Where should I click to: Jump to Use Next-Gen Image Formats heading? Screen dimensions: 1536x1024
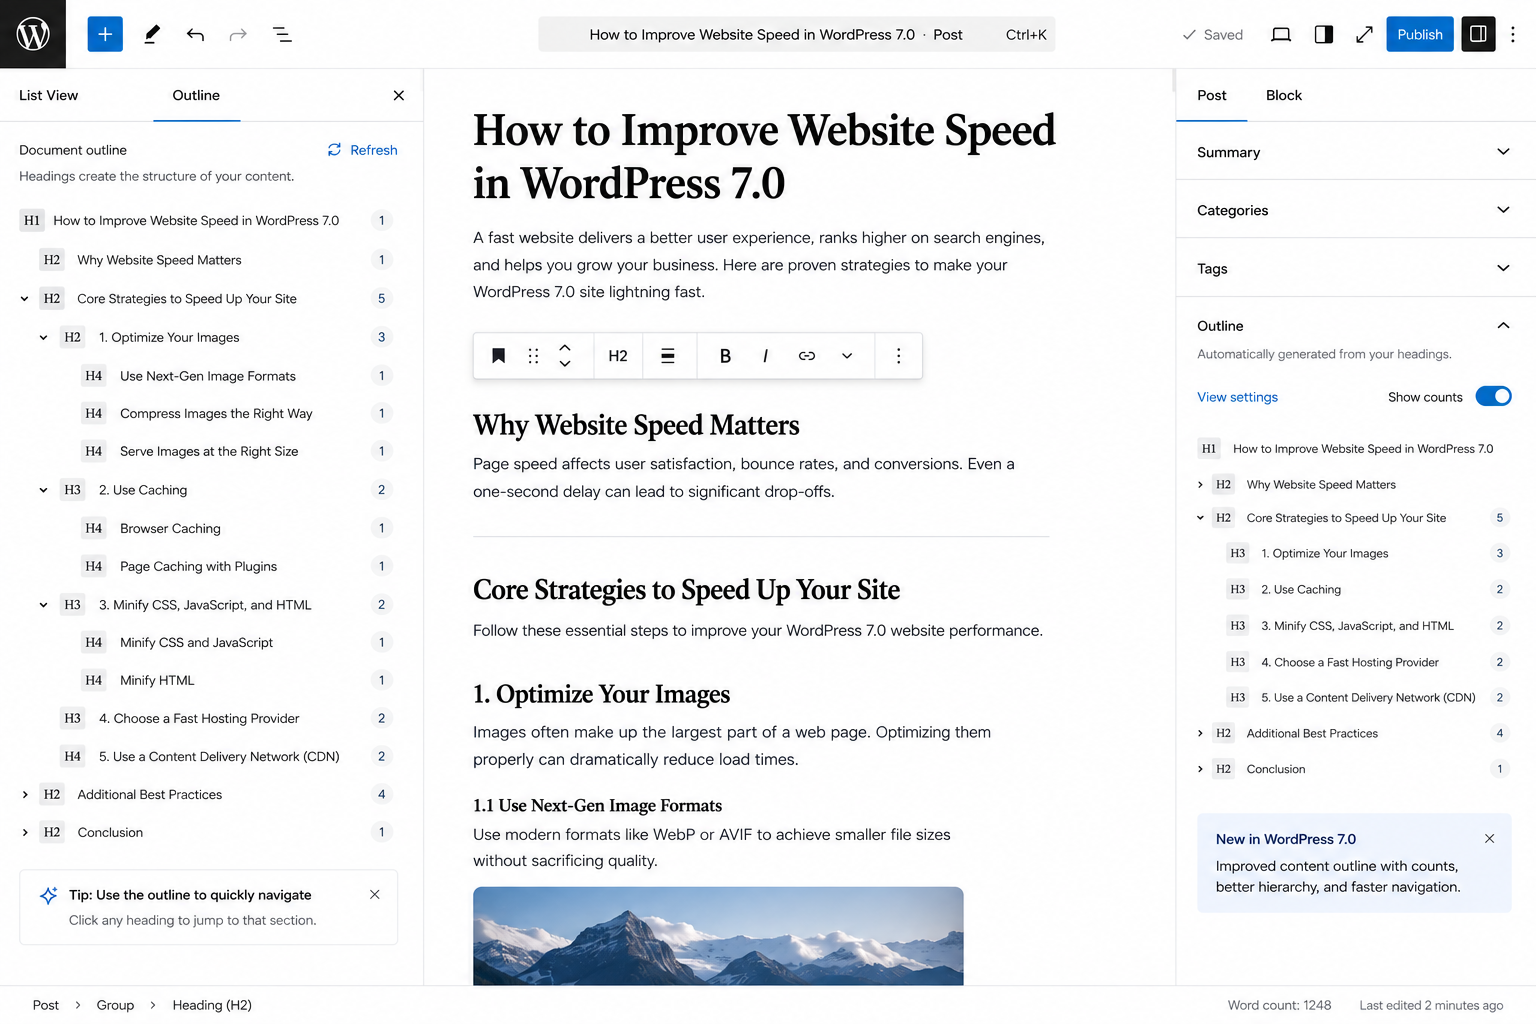click(208, 376)
